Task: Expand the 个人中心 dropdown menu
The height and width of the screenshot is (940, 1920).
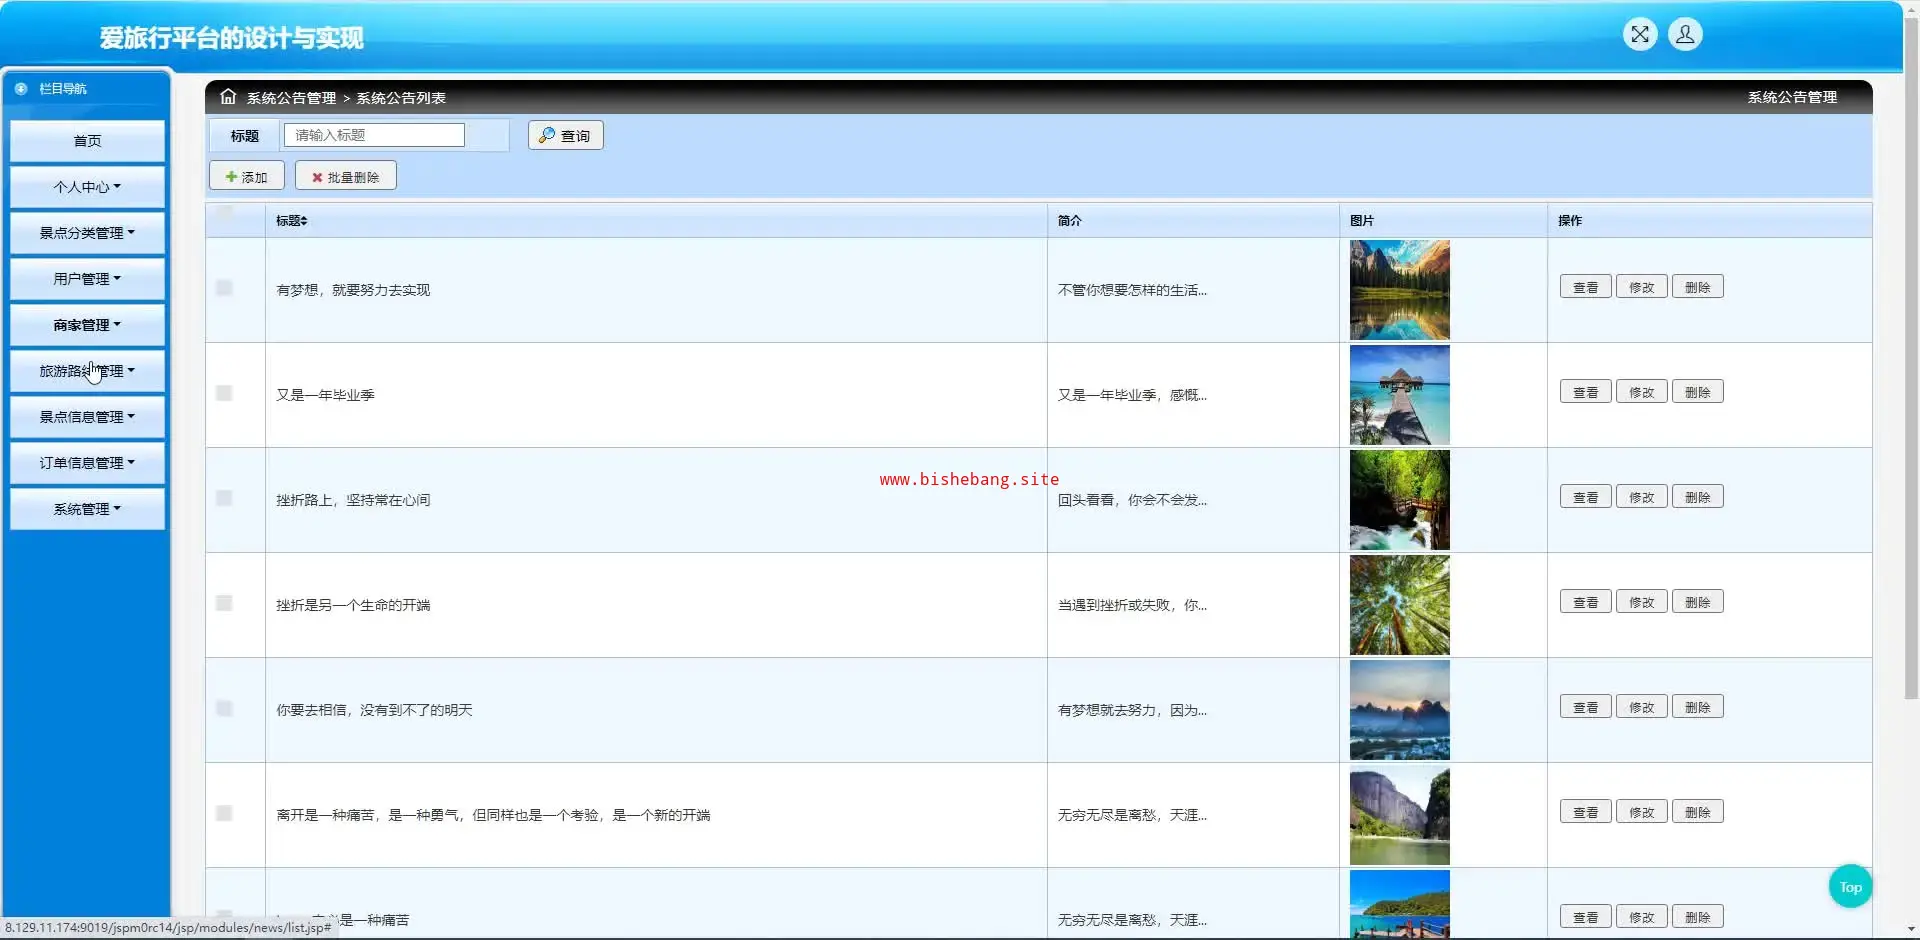Action: 87,187
